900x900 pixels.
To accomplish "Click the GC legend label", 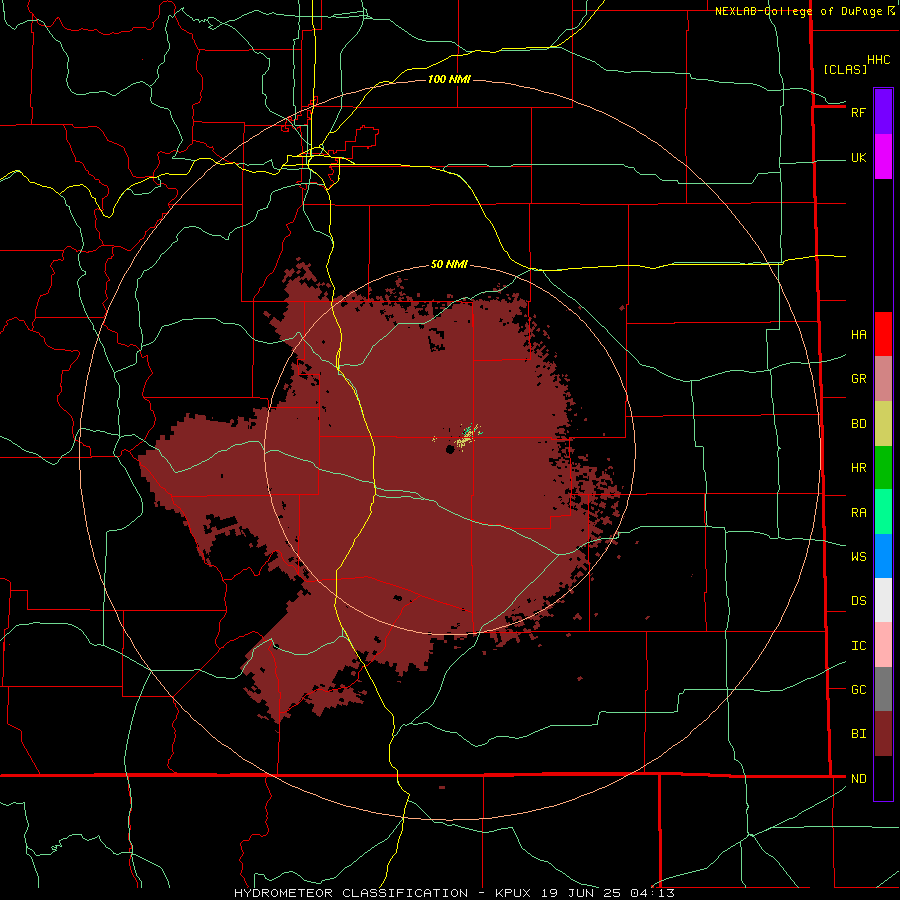I will tap(858, 690).
